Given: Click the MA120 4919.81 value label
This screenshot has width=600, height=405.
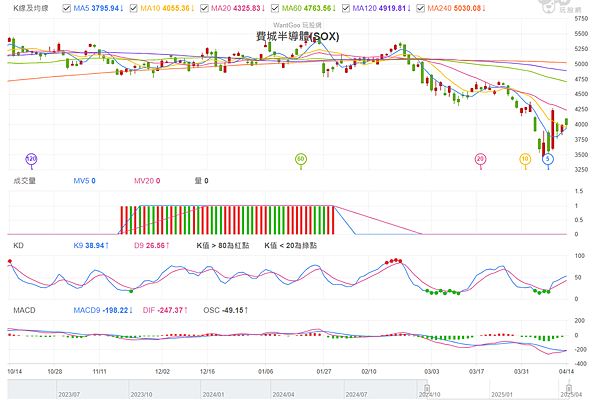Looking at the screenshot, I should [382, 8].
